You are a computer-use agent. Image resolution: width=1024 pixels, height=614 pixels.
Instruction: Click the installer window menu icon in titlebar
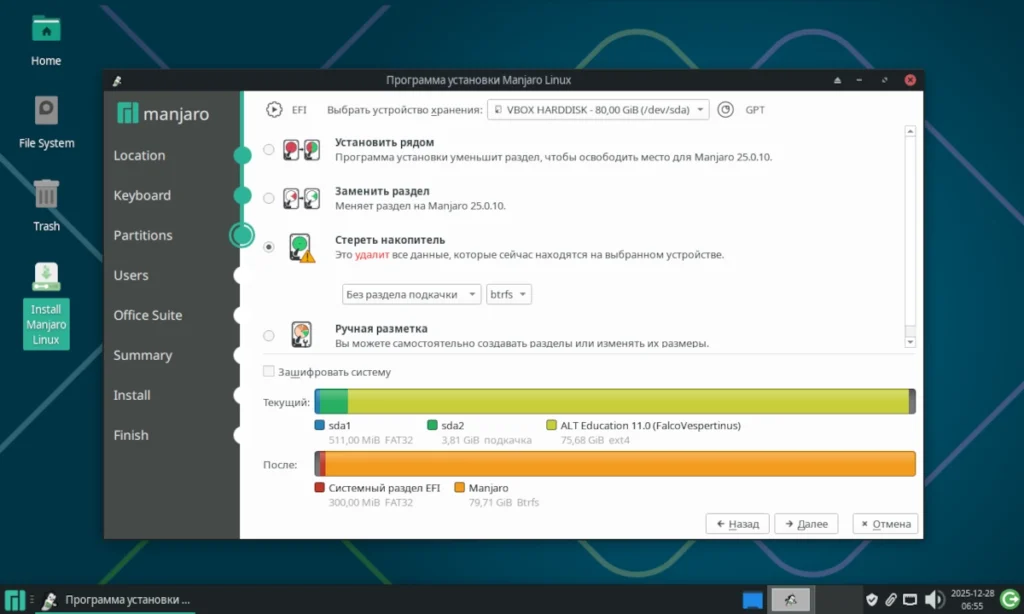(x=117, y=80)
